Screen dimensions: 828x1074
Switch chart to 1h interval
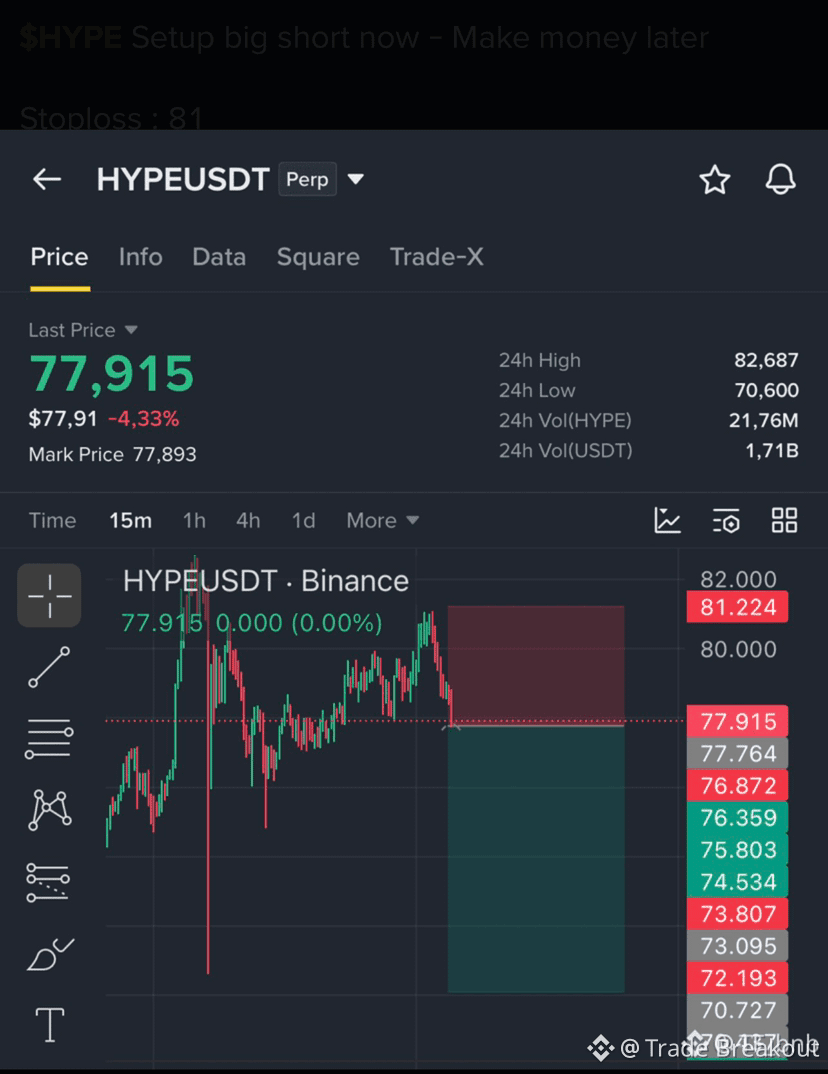tap(195, 521)
